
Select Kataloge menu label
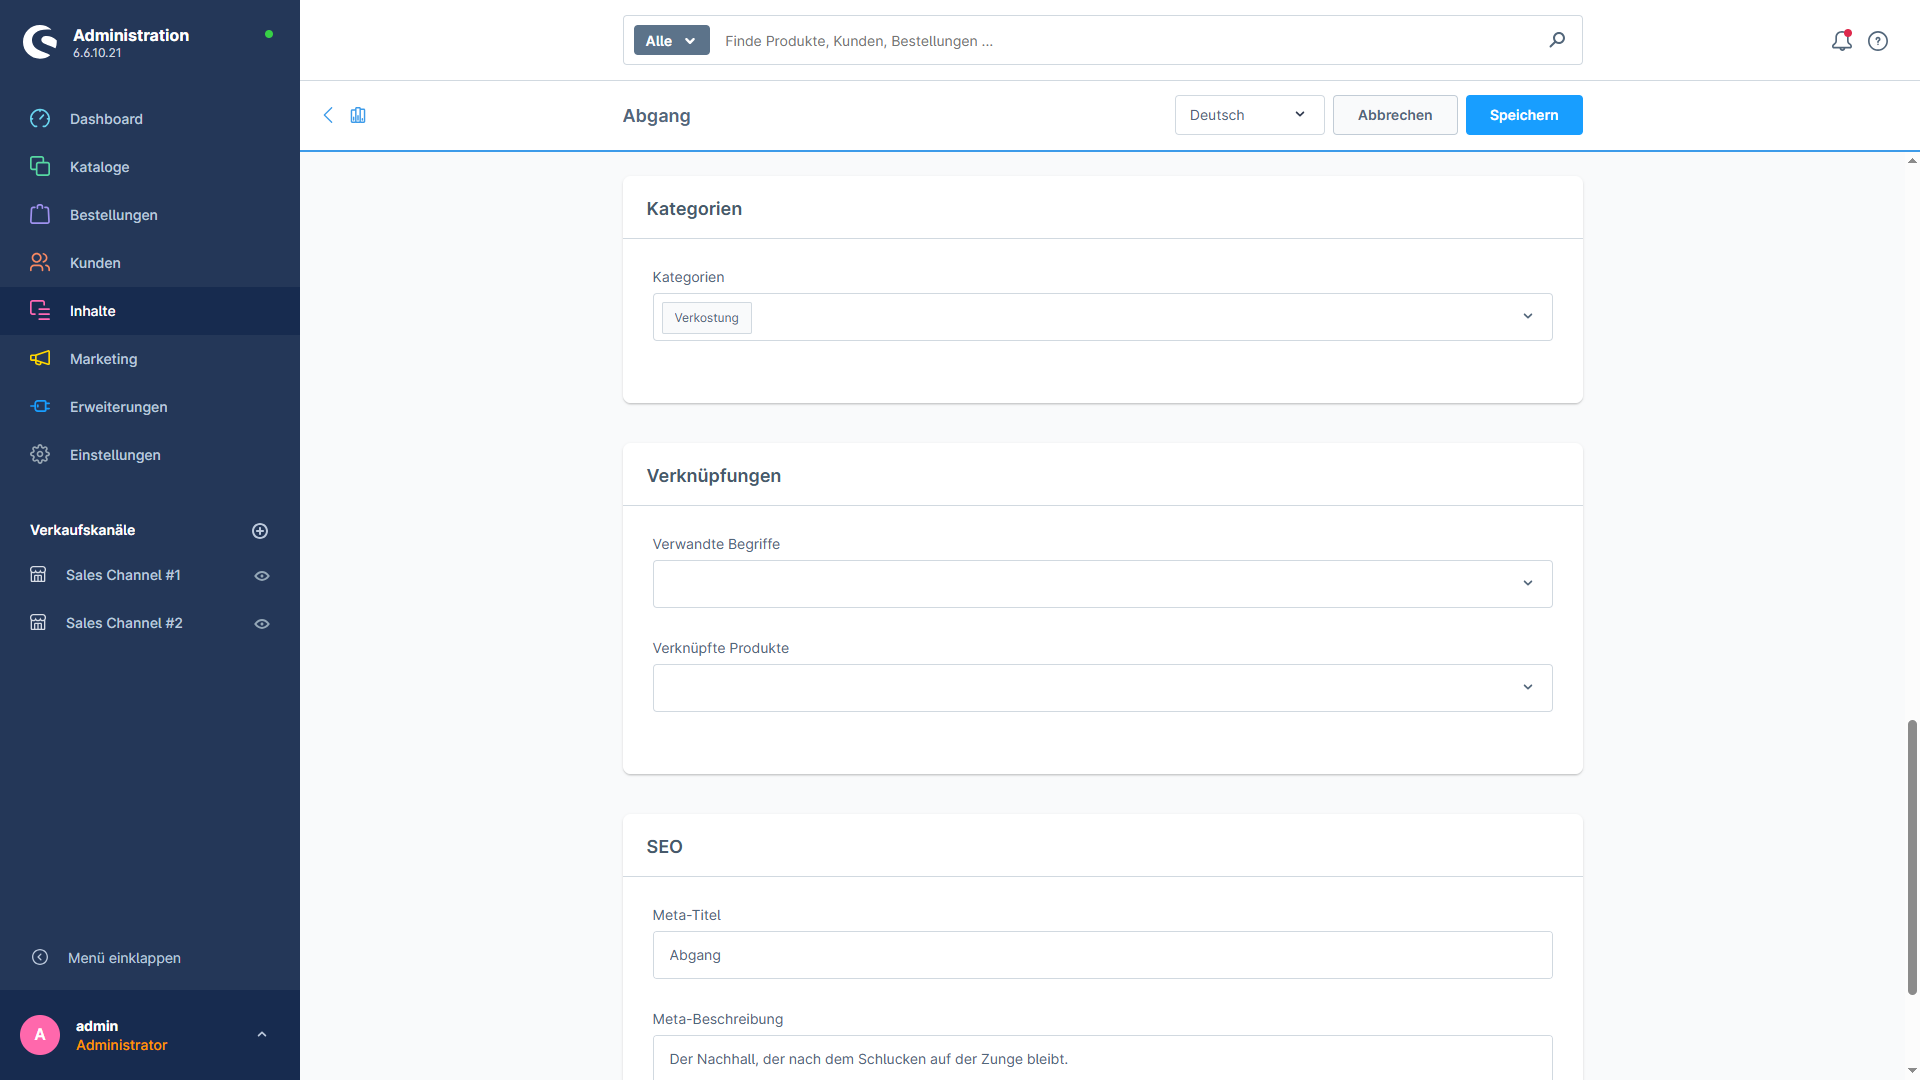100,167
